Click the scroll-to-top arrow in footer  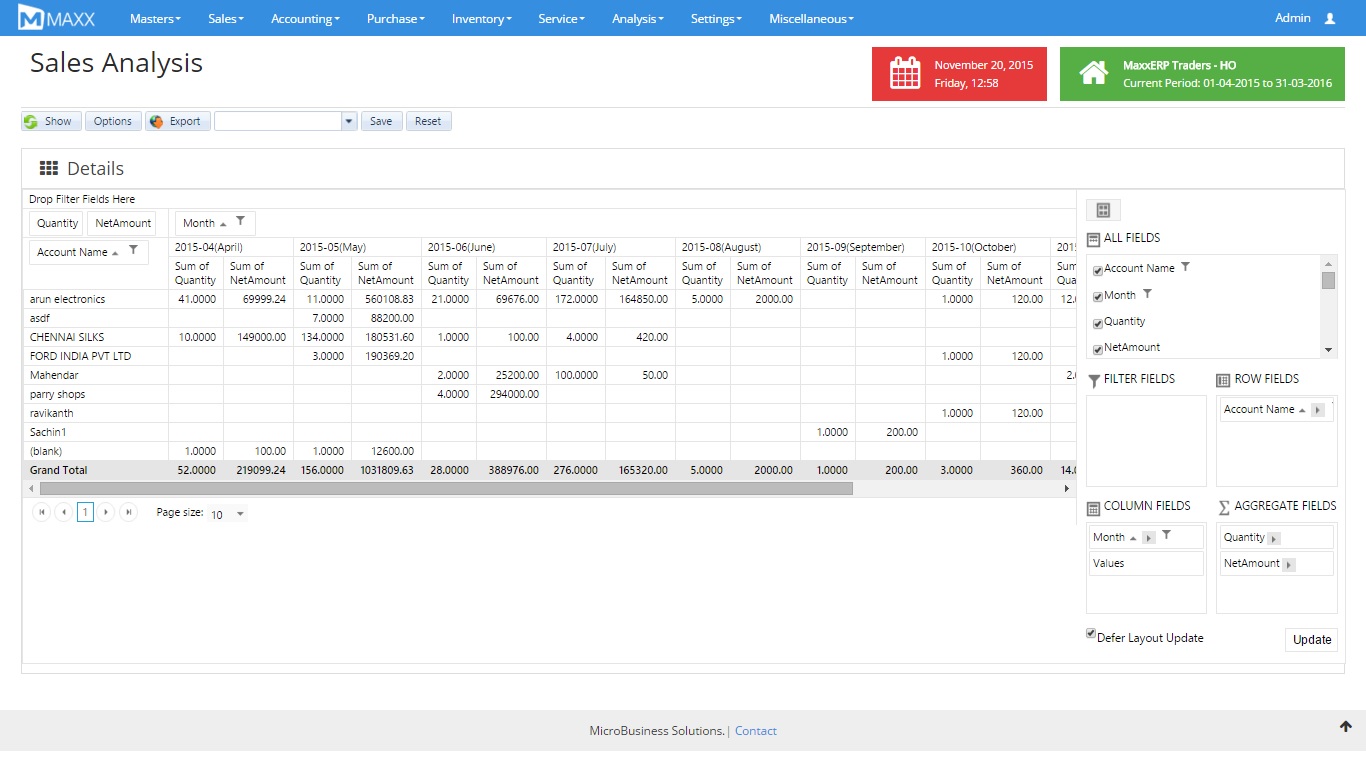(1345, 727)
